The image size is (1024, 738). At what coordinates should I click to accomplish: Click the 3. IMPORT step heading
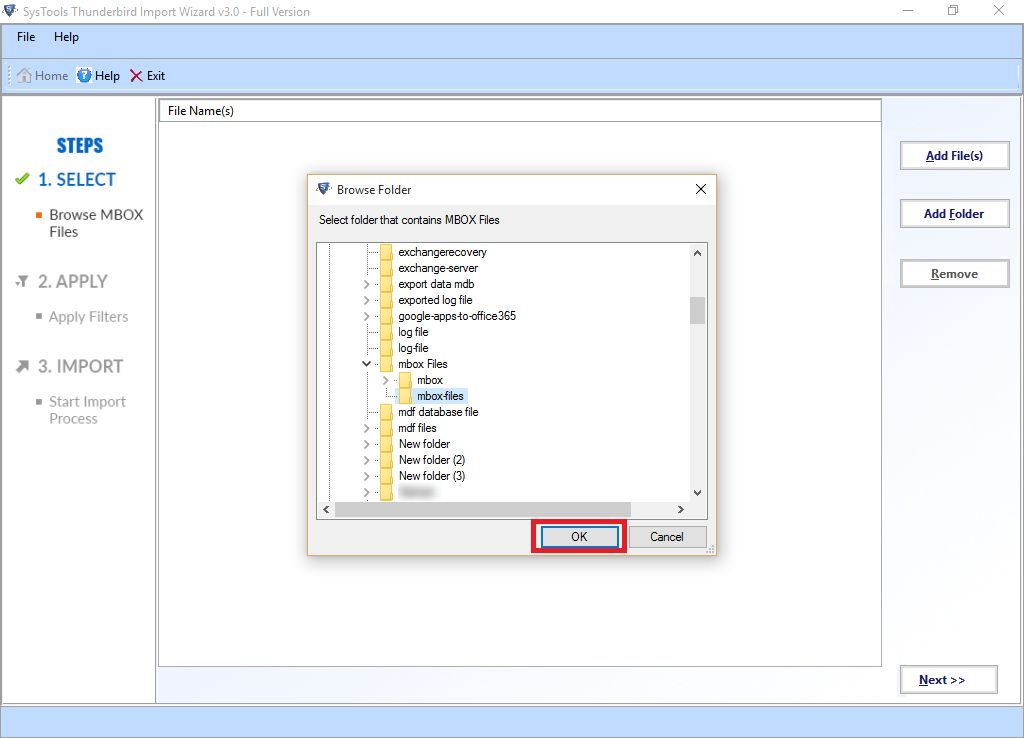tap(80, 366)
